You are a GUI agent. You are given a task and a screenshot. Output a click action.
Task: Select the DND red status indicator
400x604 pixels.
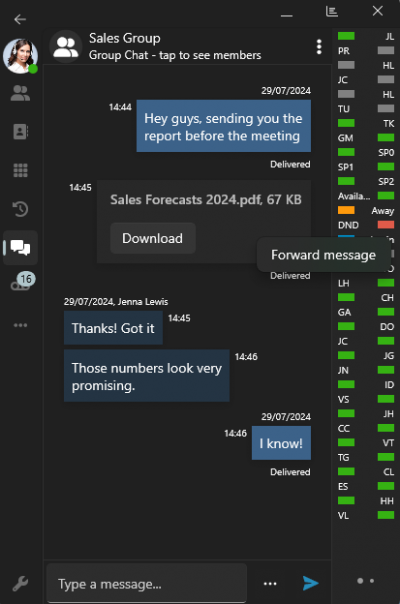(x=386, y=225)
